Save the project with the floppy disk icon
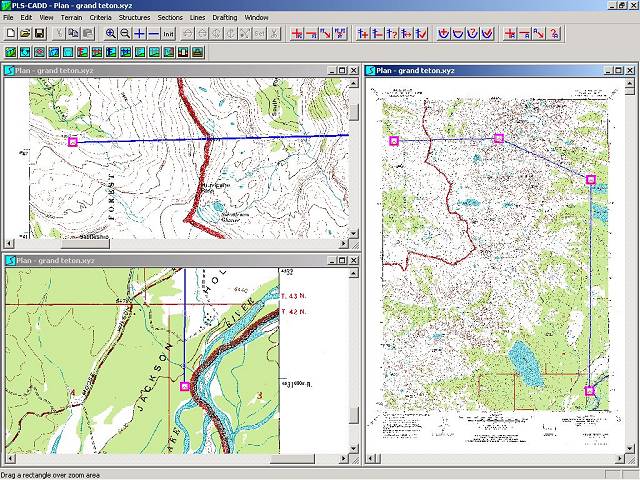Screen dimensions: 640x480 [x=40, y=33]
